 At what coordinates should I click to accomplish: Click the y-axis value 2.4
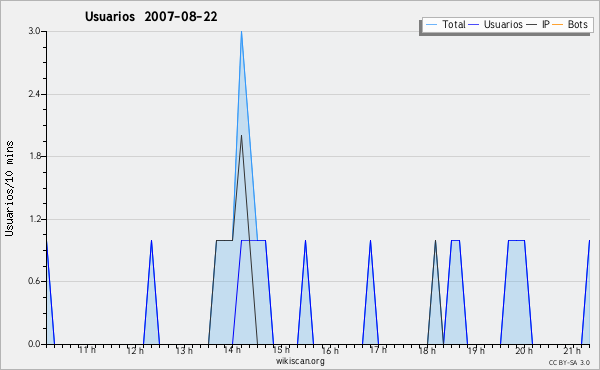pyautogui.click(x=34, y=94)
